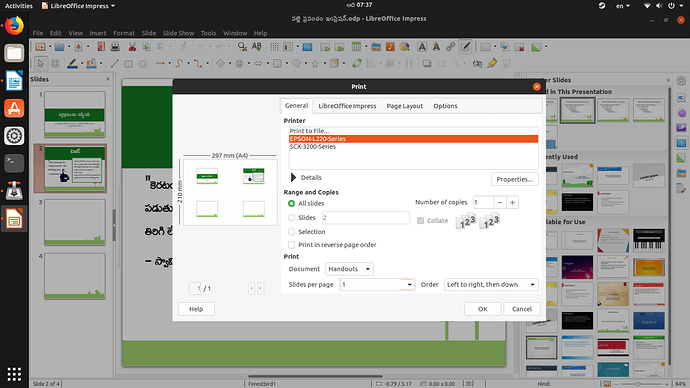This screenshot has width=690, height=388.
Task: Click OK to print
Action: click(x=482, y=309)
